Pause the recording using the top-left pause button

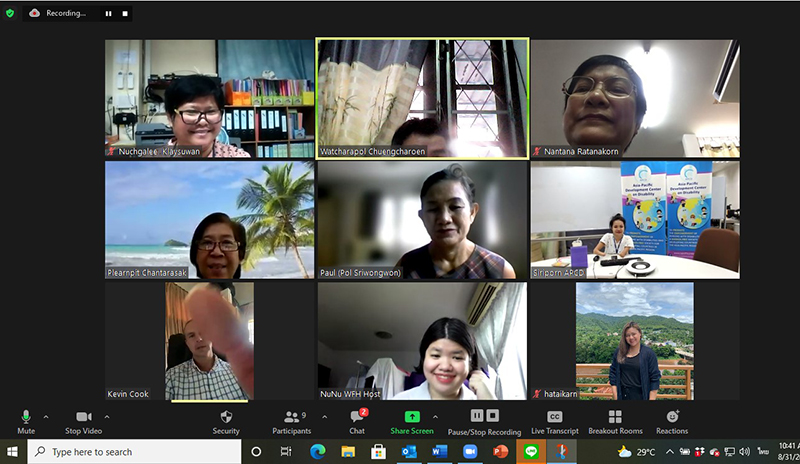pos(108,14)
